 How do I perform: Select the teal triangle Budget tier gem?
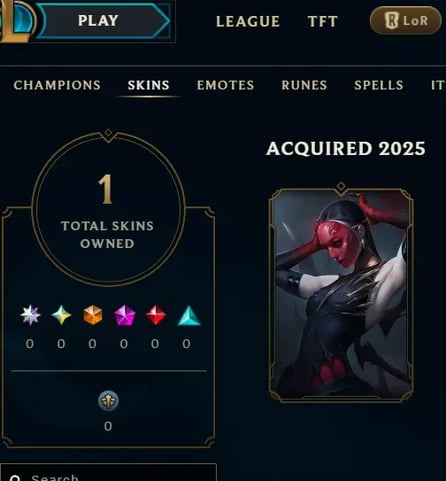(x=189, y=315)
